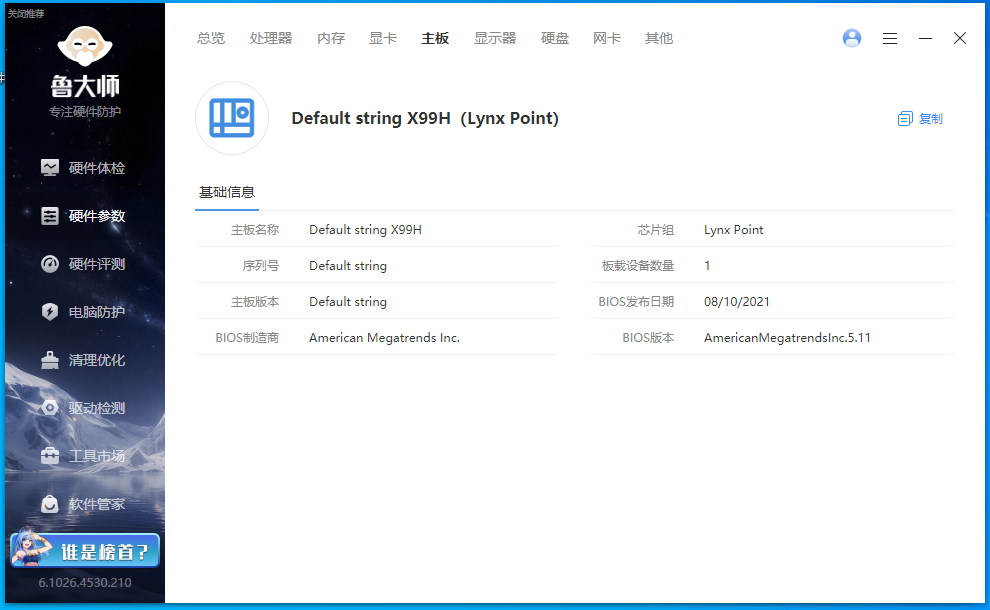Select the 基础信息 basic info tab
The image size is (990, 610).
[x=227, y=192]
